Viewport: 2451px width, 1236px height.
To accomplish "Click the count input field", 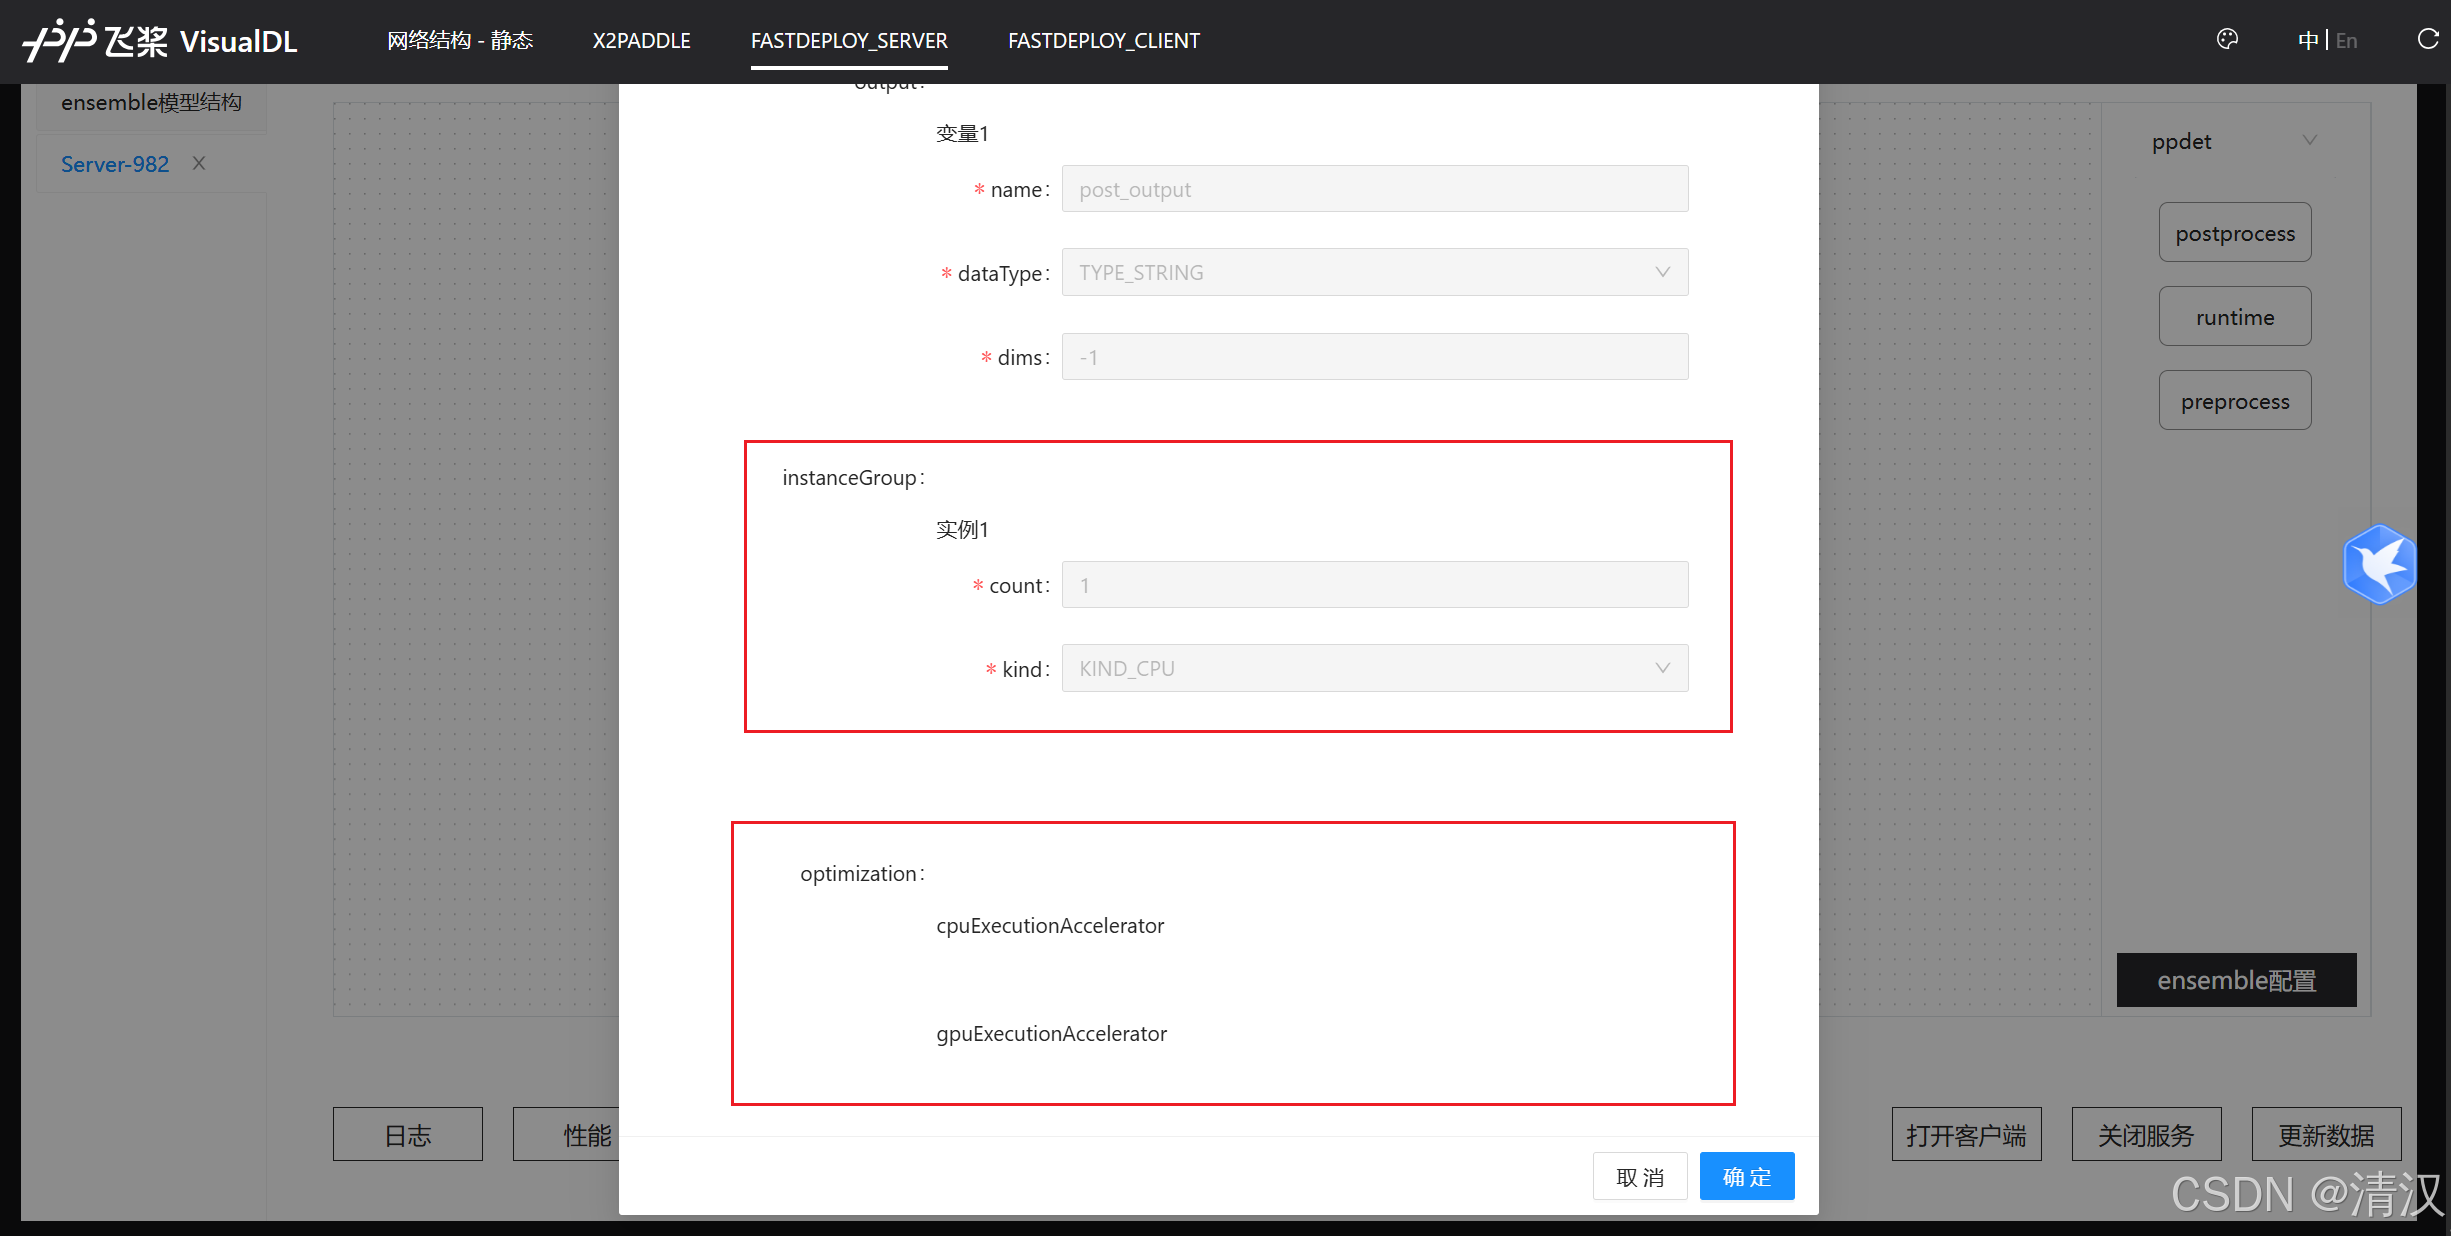I will point(1375,584).
